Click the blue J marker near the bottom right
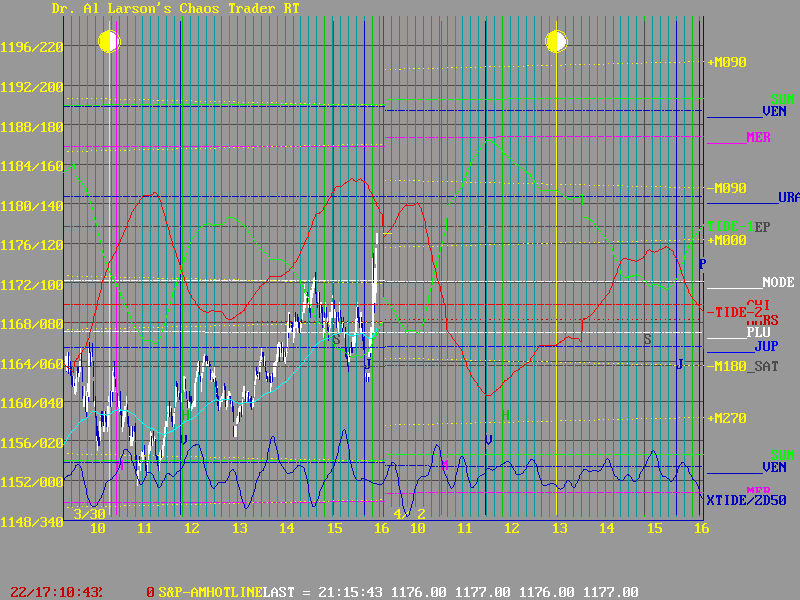Image resolution: width=800 pixels, height=600 pixels. point(680,364)
